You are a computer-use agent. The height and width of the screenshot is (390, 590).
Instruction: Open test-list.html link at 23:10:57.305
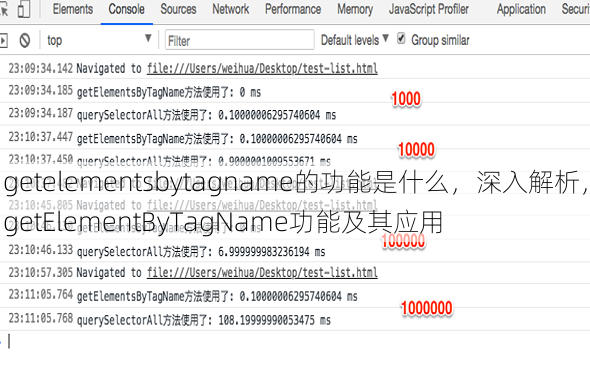(262, 273)
